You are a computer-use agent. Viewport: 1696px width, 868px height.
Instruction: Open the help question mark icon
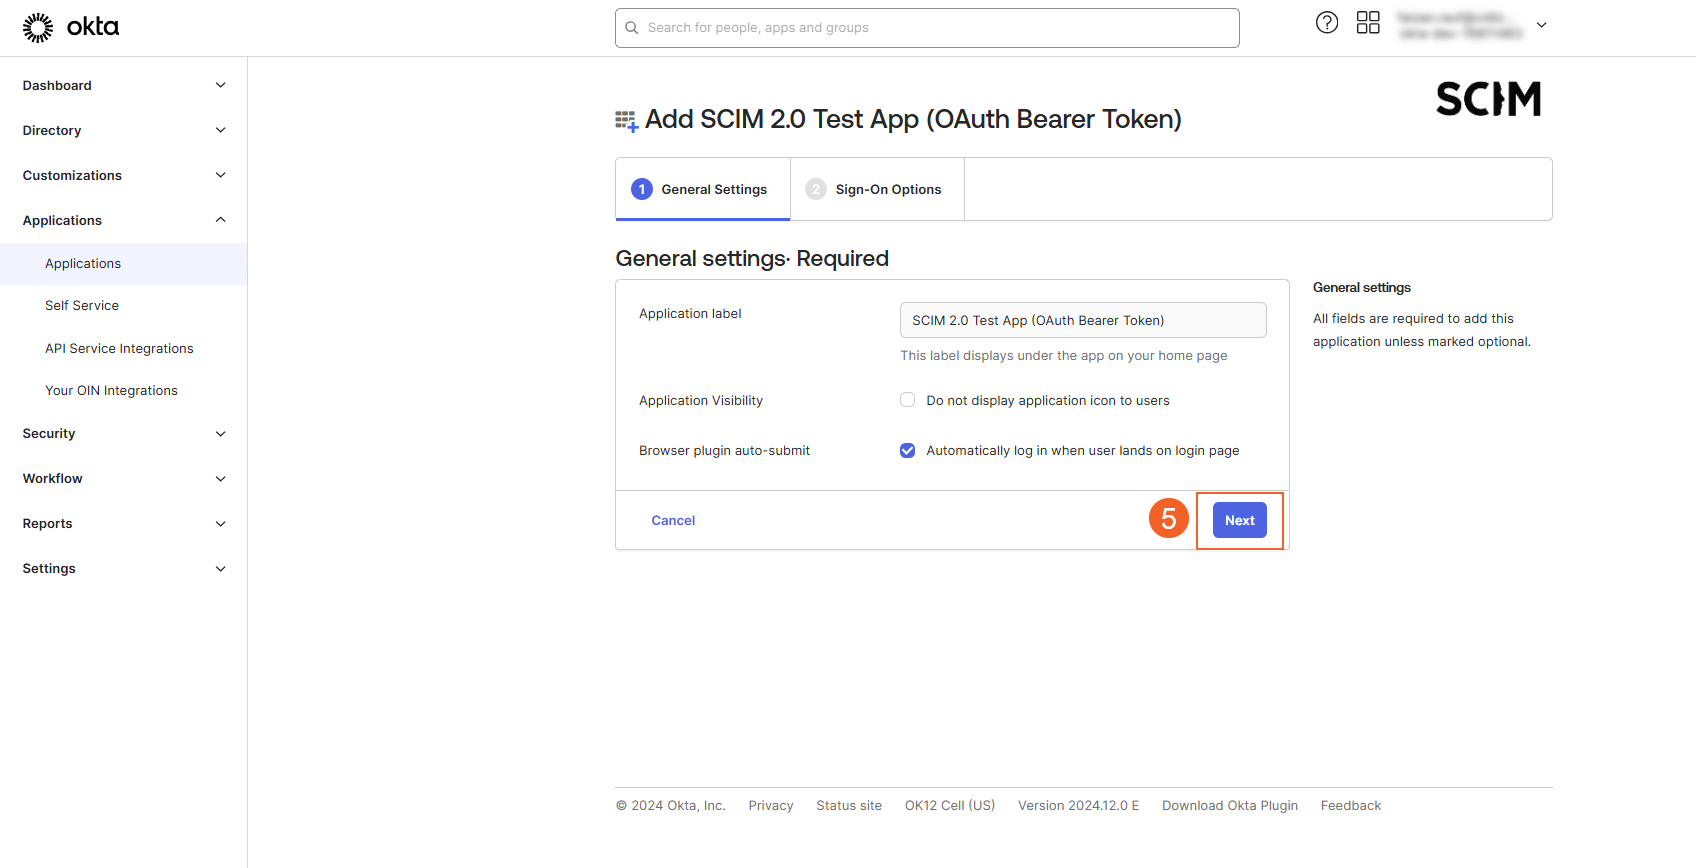pyautogui.click(x=1327, y=23)
